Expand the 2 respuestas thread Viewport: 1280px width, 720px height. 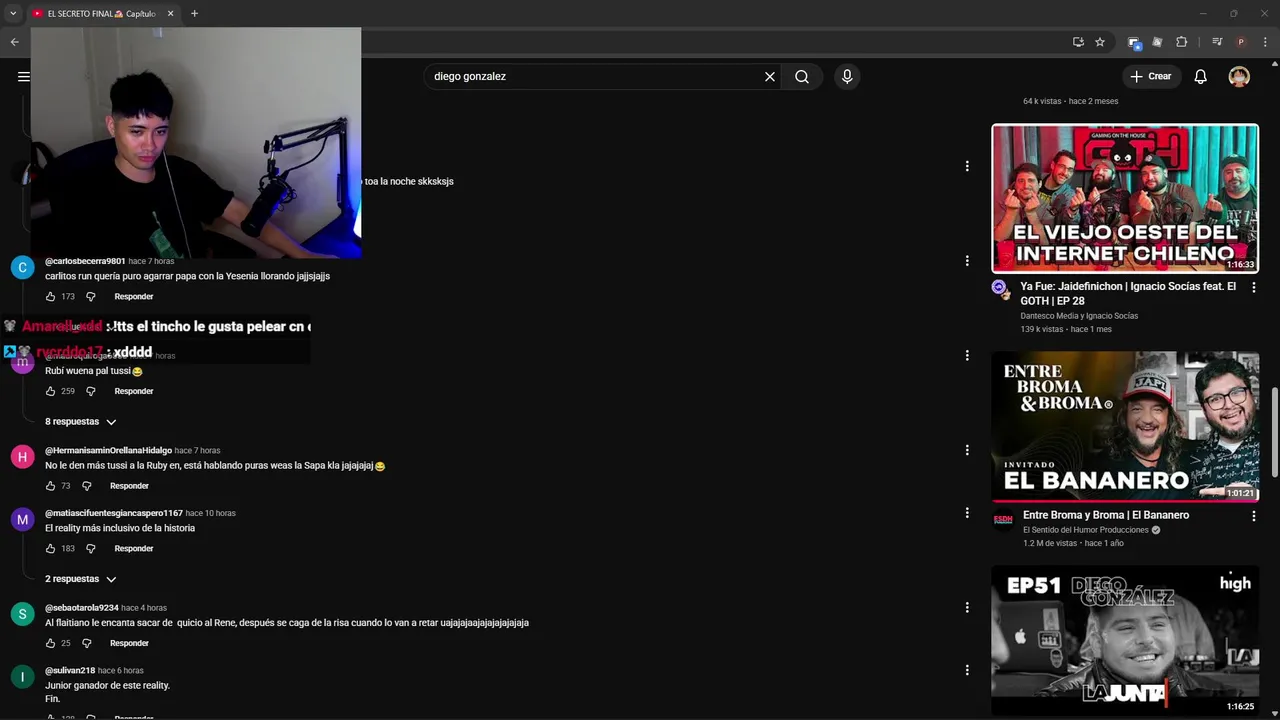(80, 579)
